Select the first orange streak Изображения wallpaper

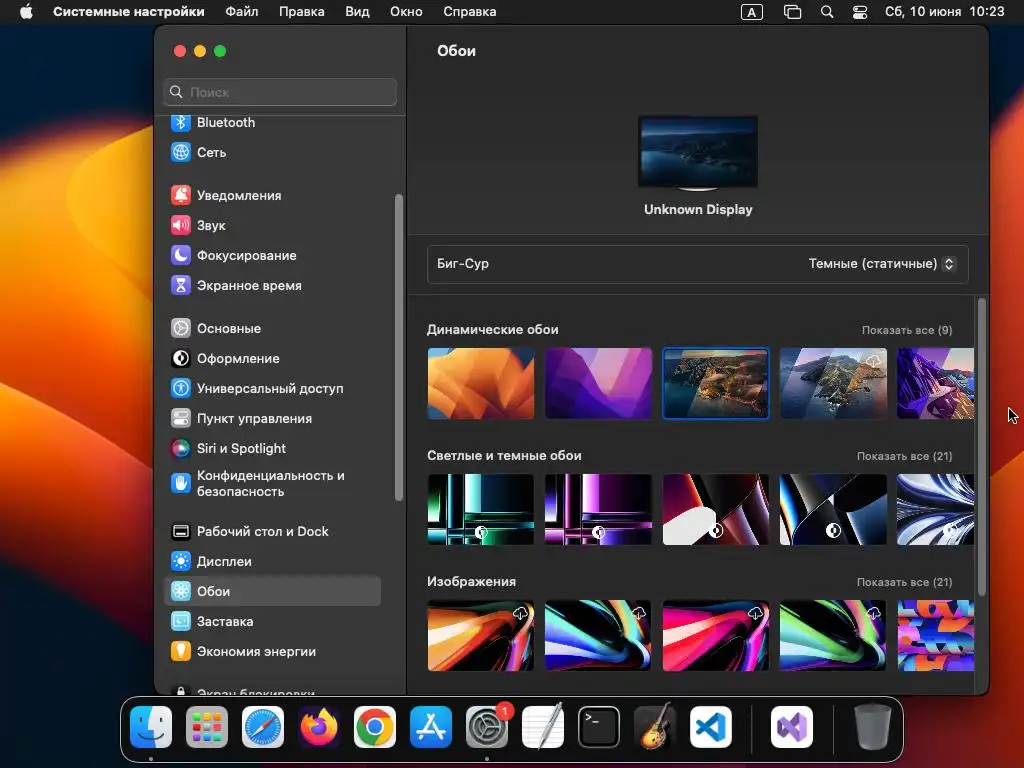point(481,635)
